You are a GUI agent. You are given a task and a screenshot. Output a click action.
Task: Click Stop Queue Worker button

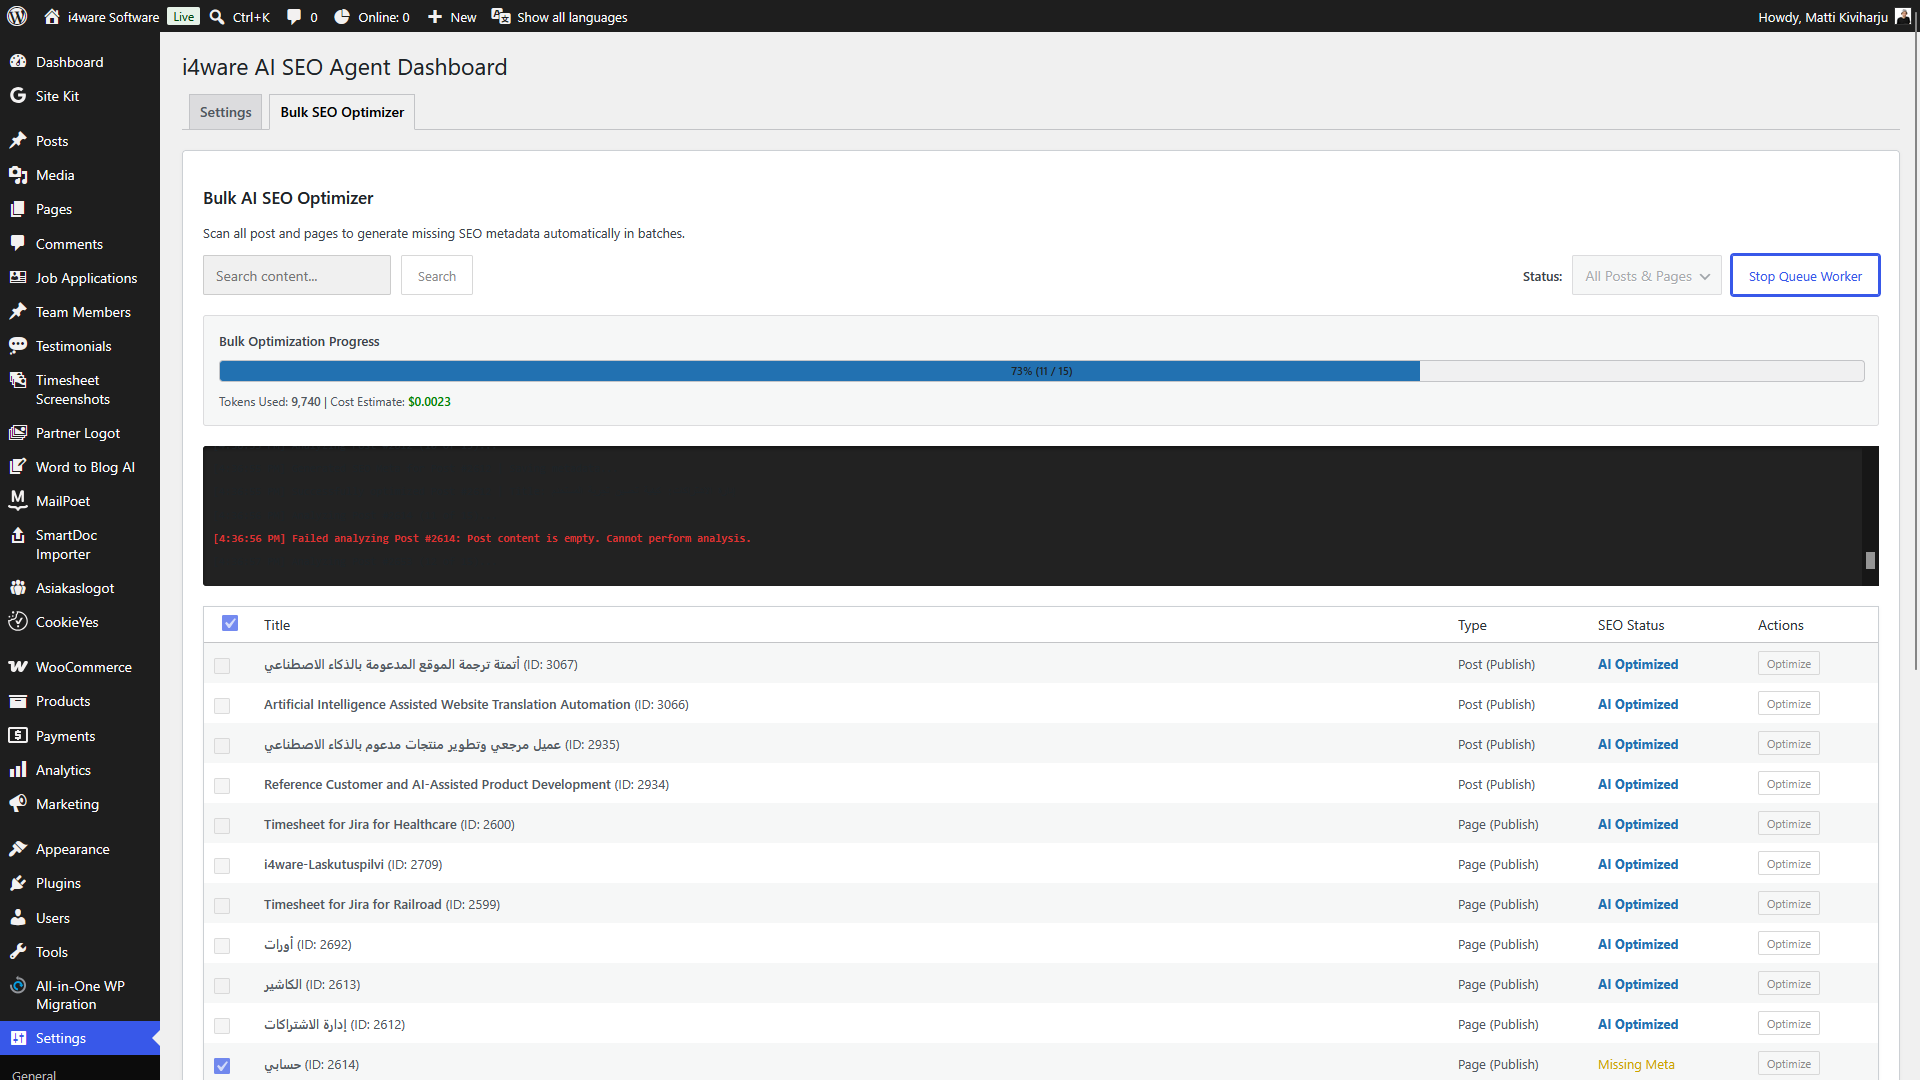1805,275
